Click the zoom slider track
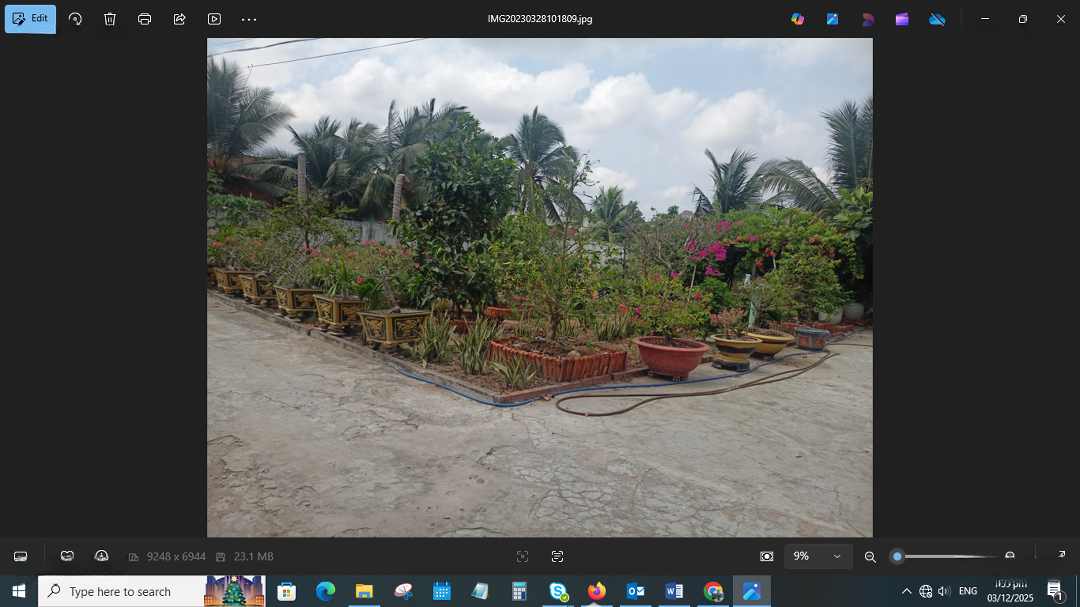This screenshot has height=607, width=1080. [950, 556]
